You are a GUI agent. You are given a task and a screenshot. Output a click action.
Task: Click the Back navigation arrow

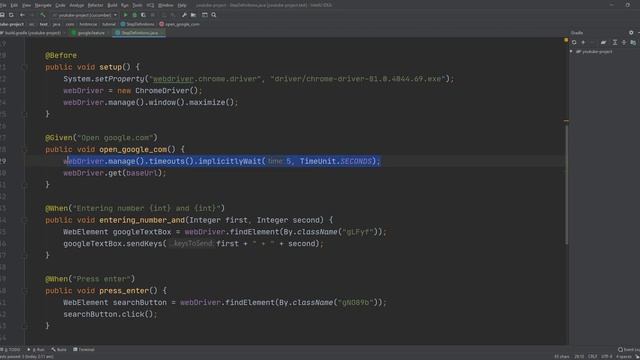point(22,15)
